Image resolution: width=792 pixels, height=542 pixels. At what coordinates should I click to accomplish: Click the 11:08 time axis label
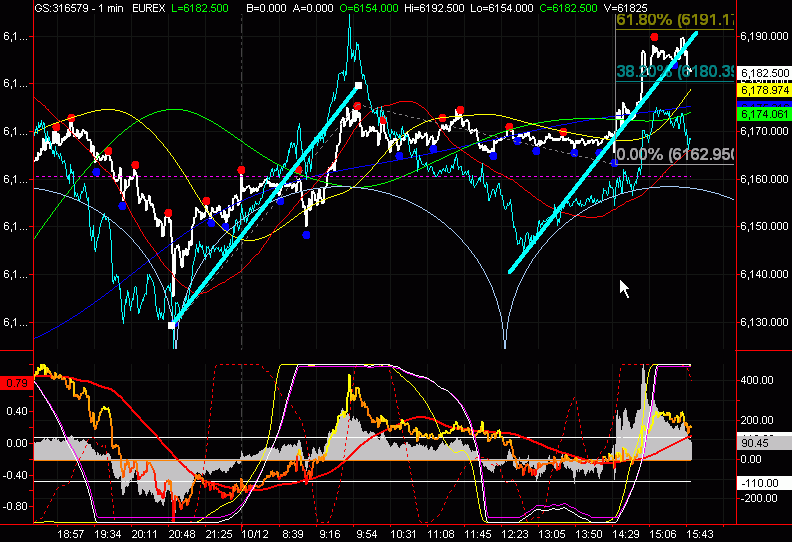point(440,534)
